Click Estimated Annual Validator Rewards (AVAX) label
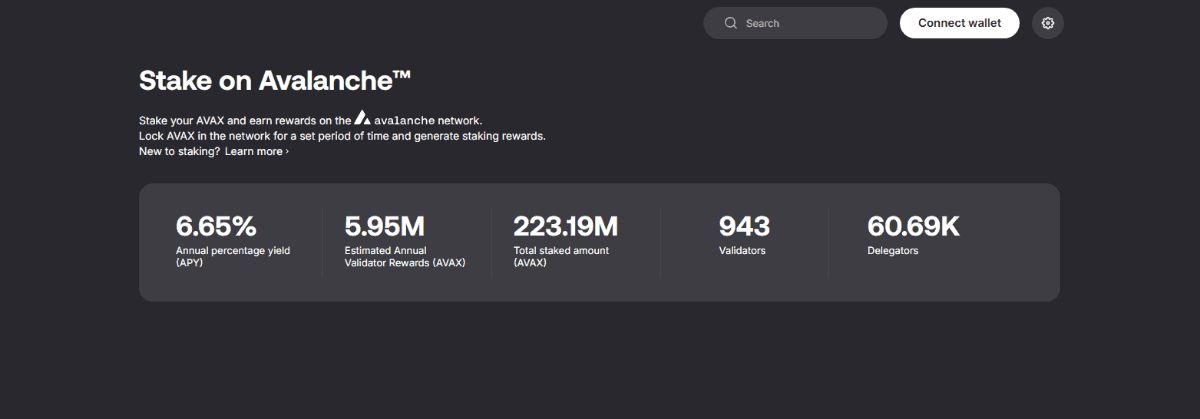1200x419 pixels. (405, 257)
